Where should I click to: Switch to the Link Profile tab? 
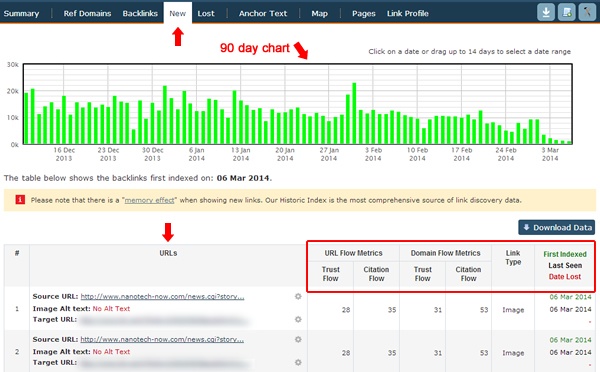click(408, 13)
